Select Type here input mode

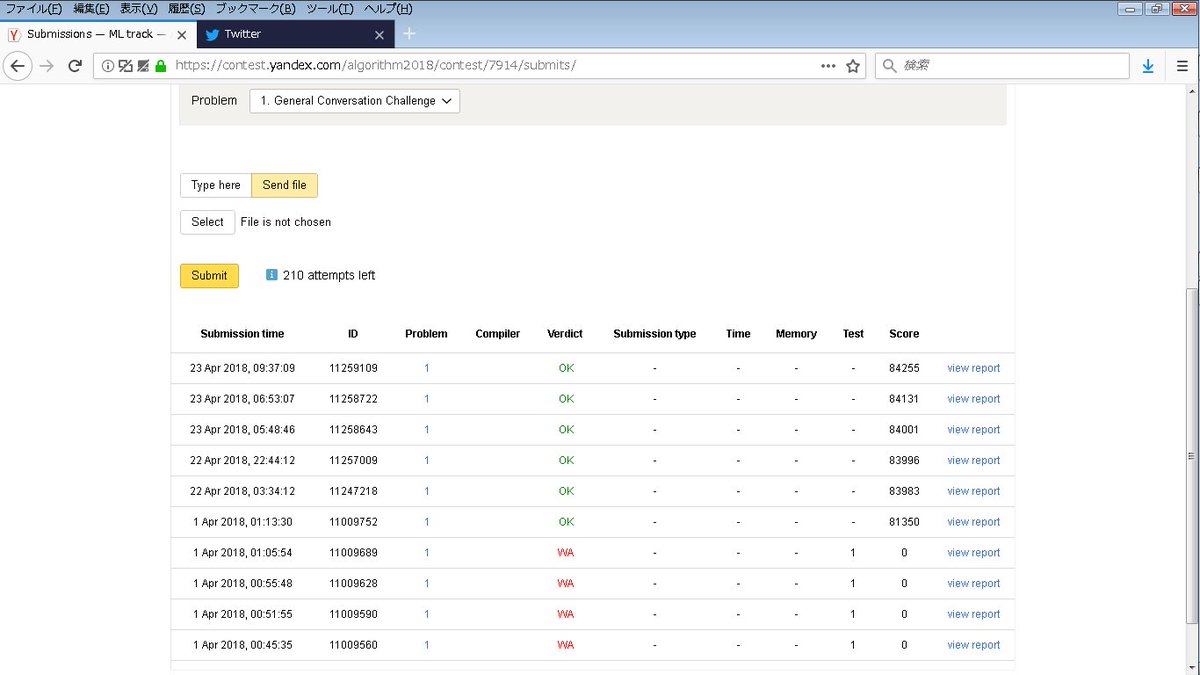[216, 185]
